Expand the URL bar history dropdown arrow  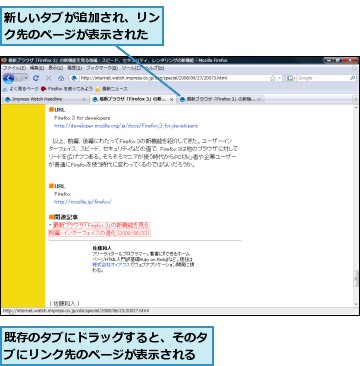(x=279, y=78)
